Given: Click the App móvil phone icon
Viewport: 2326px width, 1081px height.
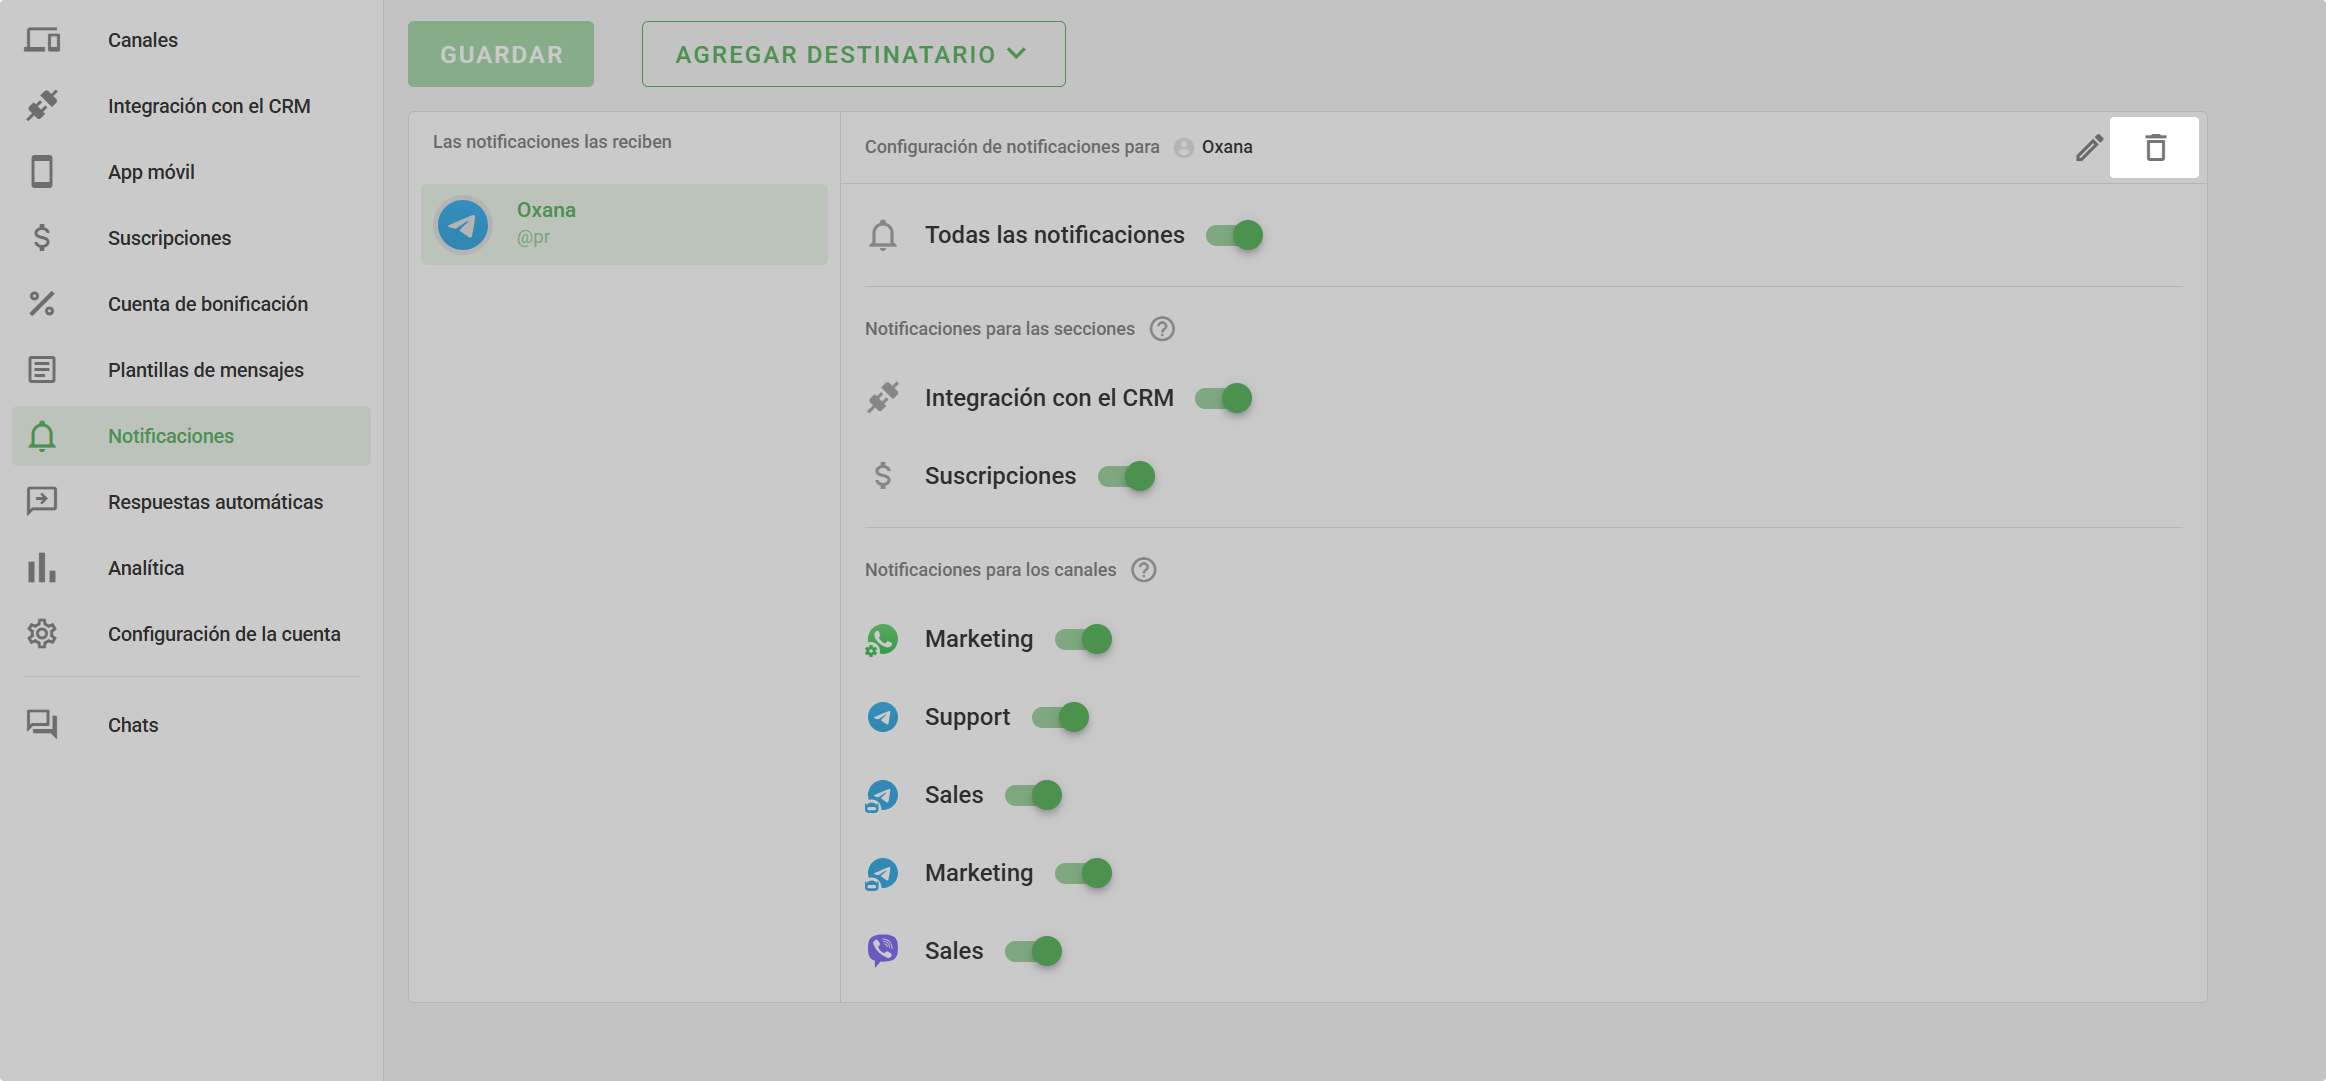Looking at the screenshot, I should point(42,172).
